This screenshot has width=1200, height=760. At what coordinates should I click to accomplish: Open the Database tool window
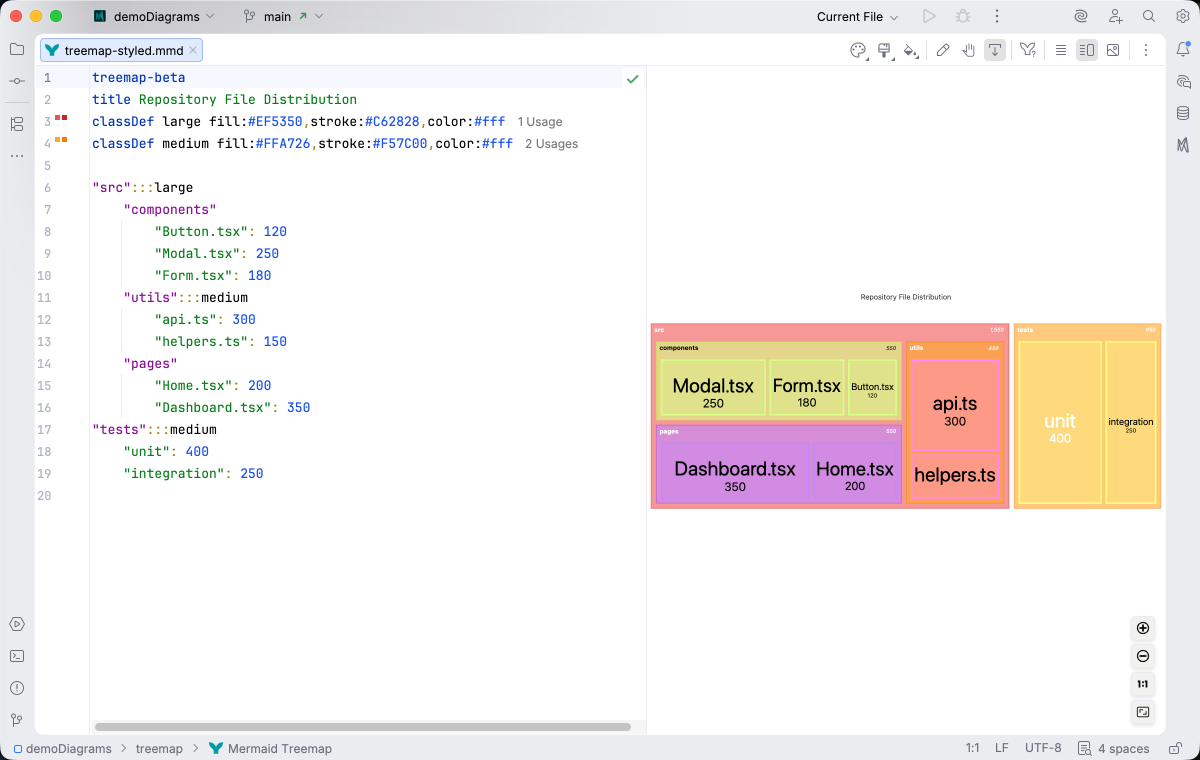[x=1183, y=113]
